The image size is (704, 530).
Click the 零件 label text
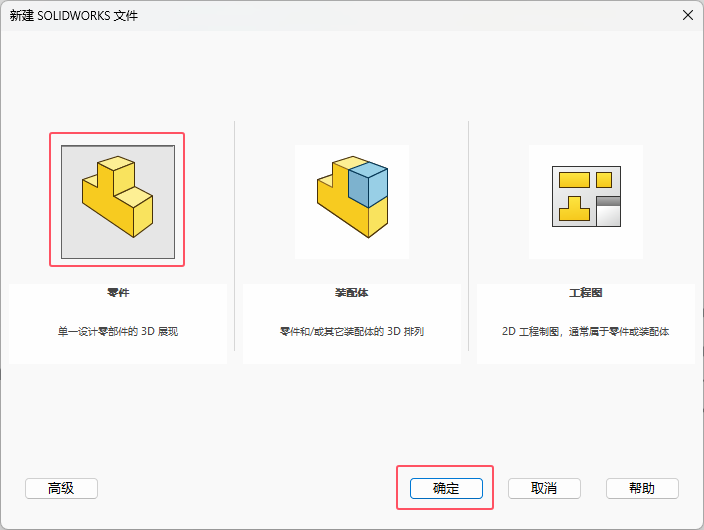[118, 293]
